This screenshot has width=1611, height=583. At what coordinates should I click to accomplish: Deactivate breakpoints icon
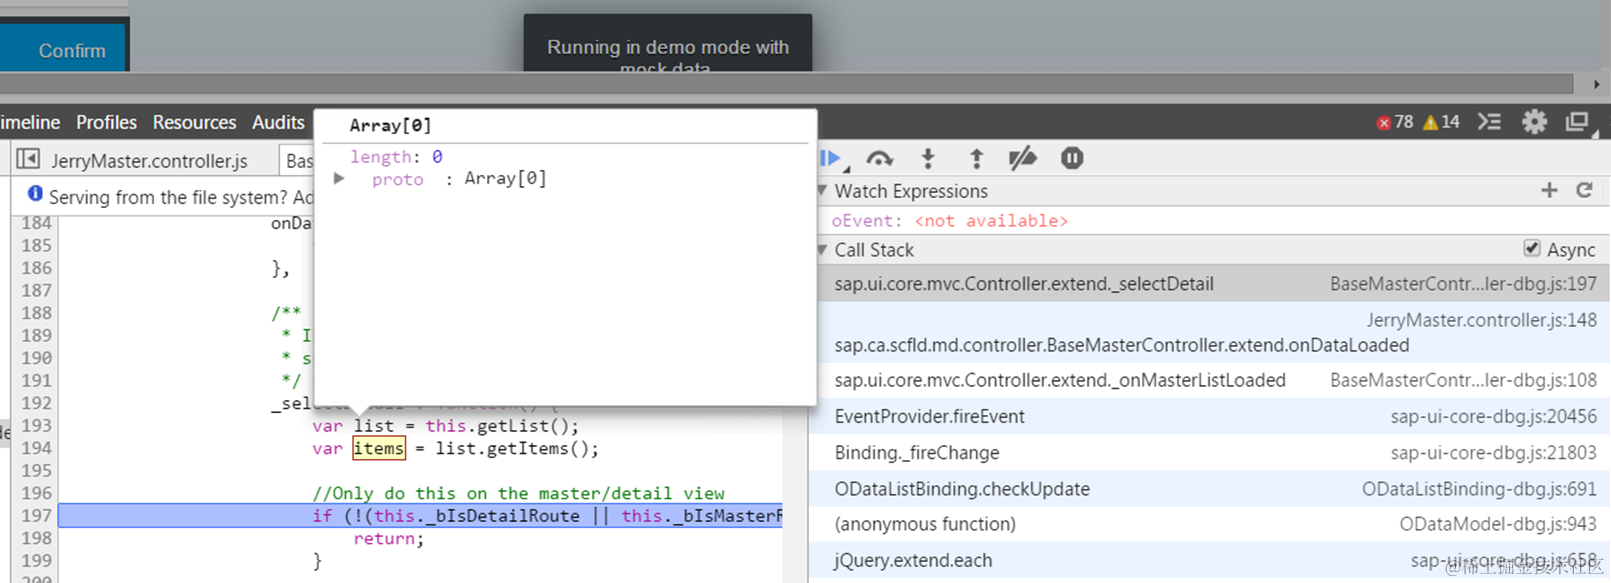tap(1023, 158)
